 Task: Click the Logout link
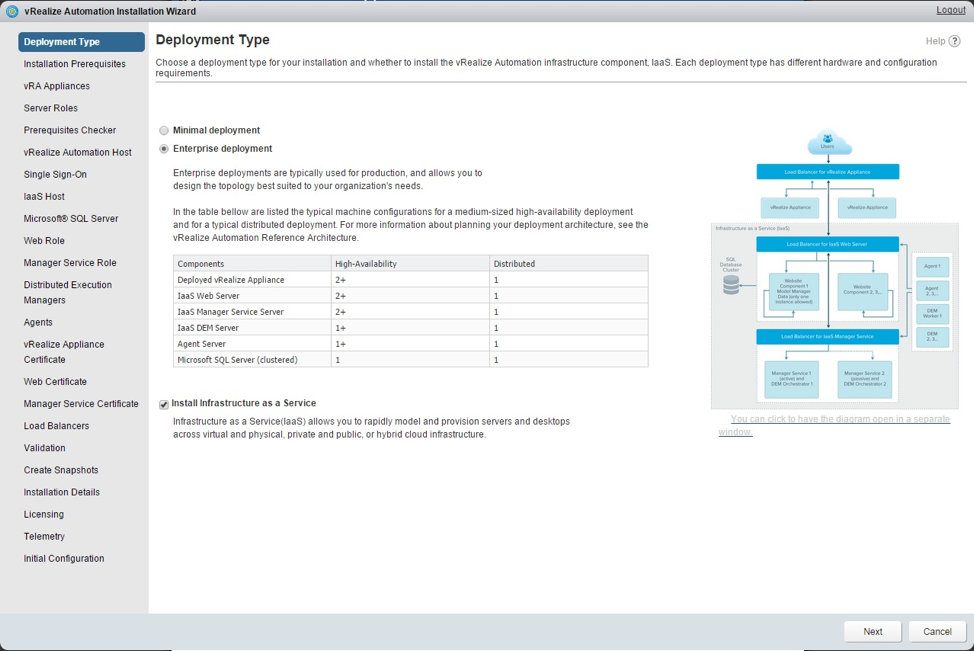pos(951,10)
